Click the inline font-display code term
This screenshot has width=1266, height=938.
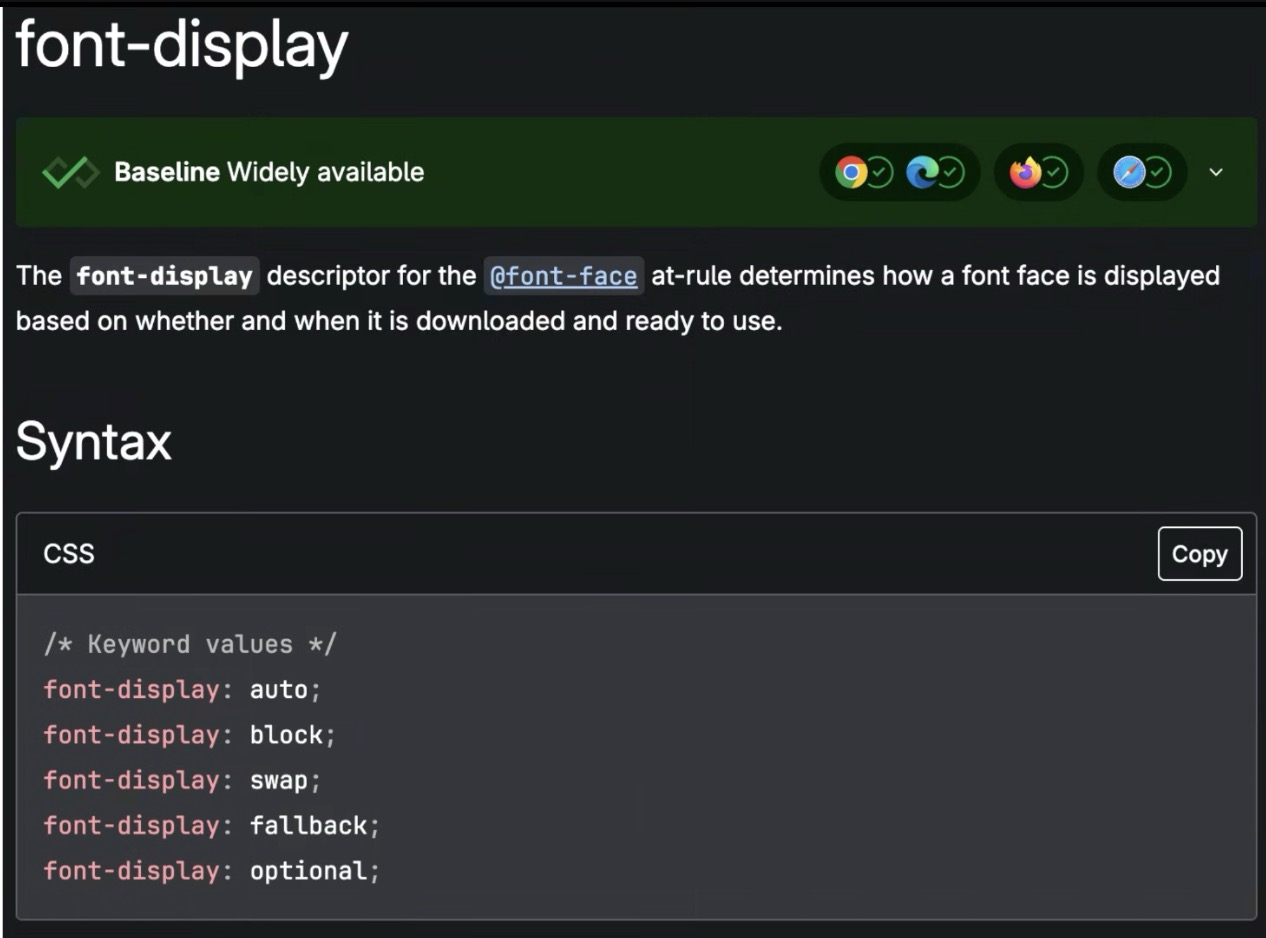point(165,276)
